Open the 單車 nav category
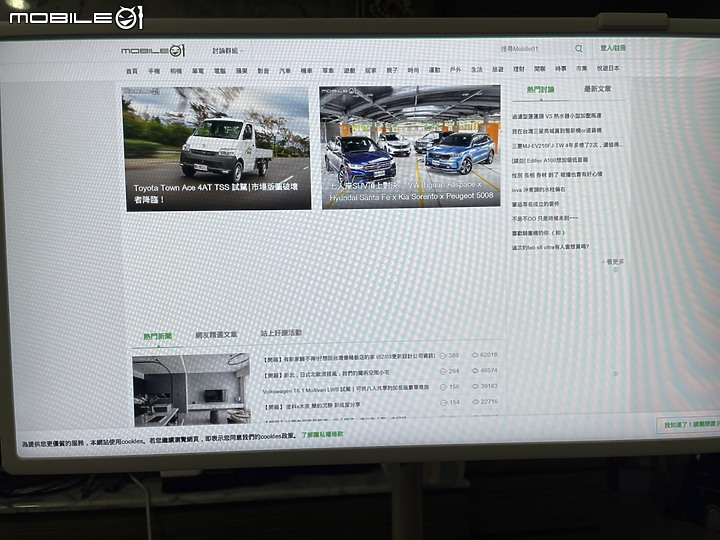The height and width of the screenshot is (540, 720). point(328,71)
